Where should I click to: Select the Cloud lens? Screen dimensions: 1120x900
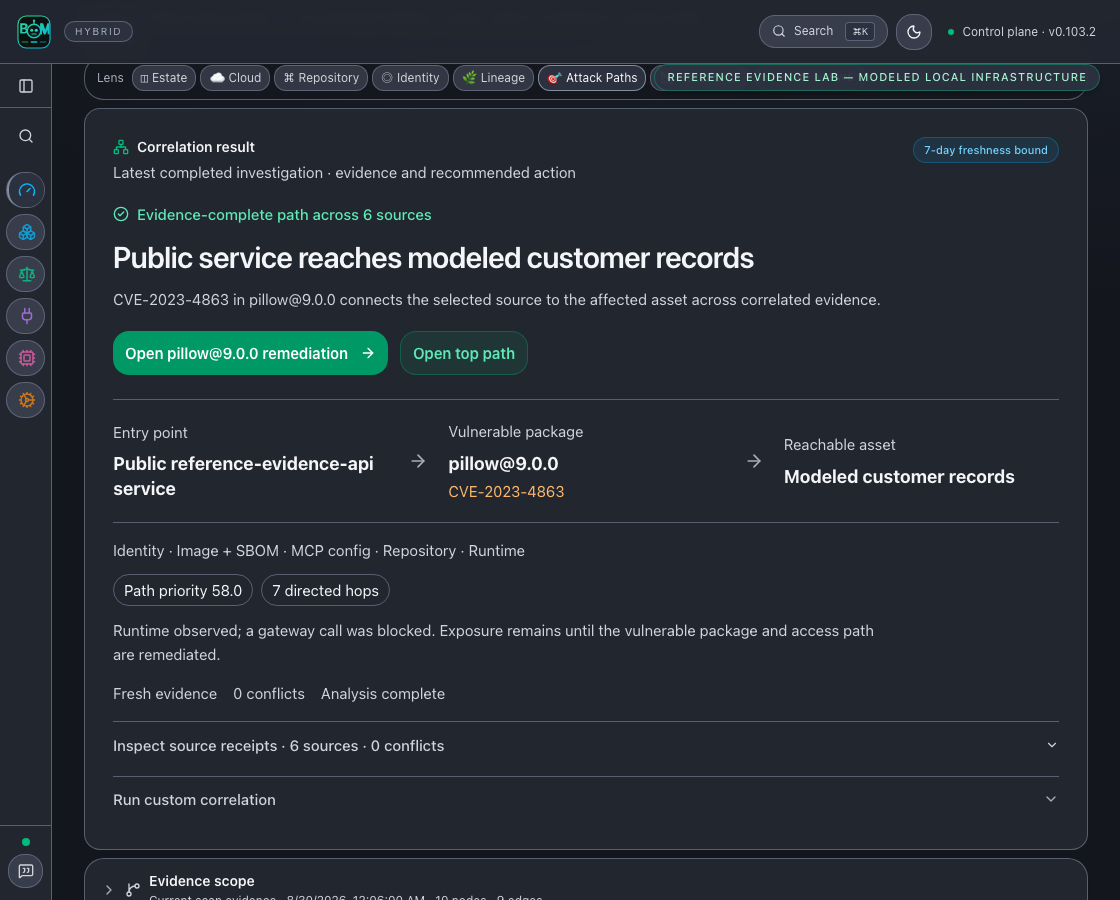[x=235, y=78]
